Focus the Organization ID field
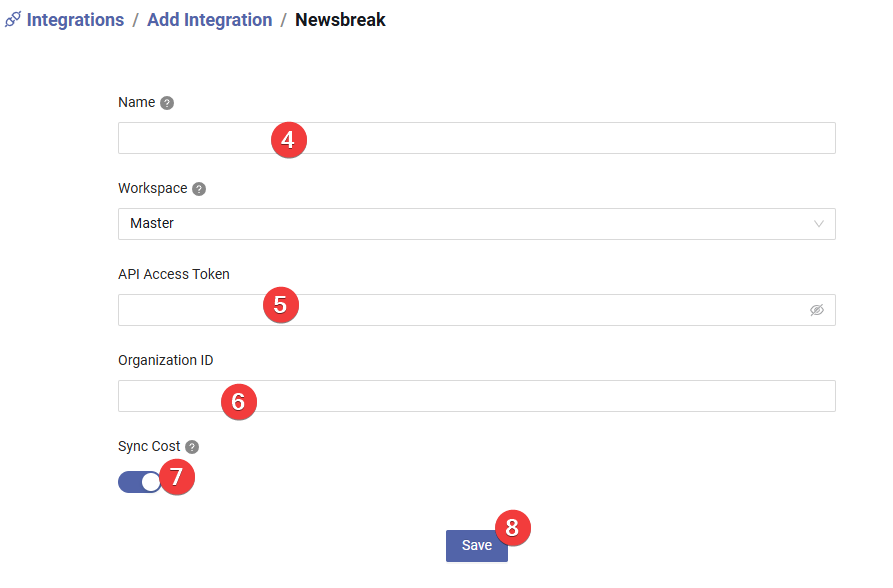 [x=477, y=396]
